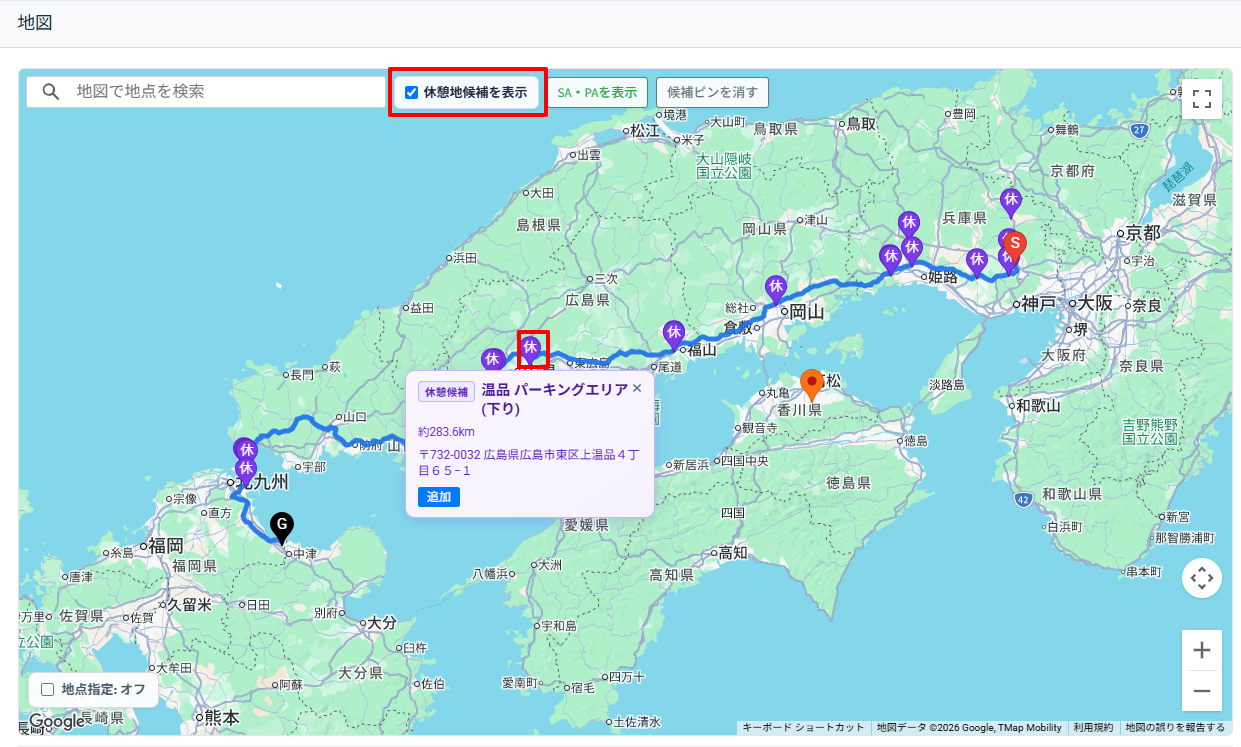
Task: Click the 〒732-0032 address text
Action: 528,462
